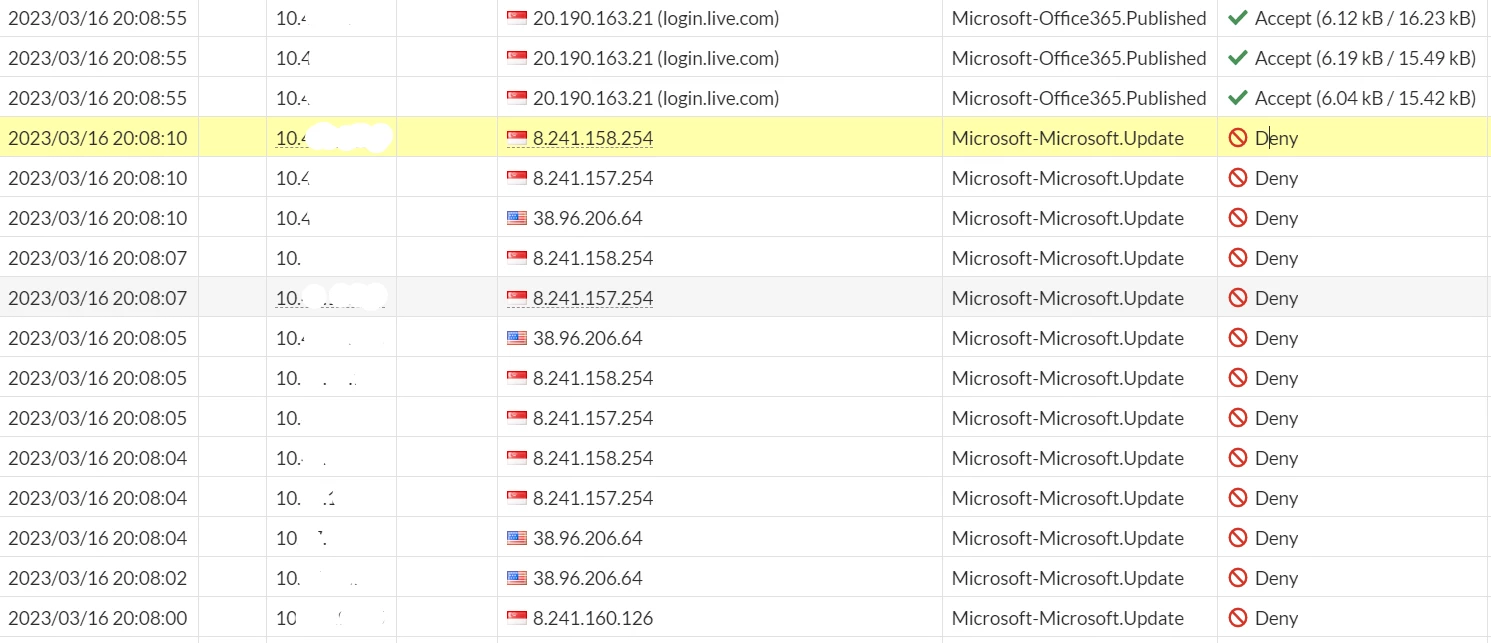This screenshot has height=643, width=1491.
Task: Click the green Accept checkmark for 6.19 kB row
Action: click(x=1238, y=58)
